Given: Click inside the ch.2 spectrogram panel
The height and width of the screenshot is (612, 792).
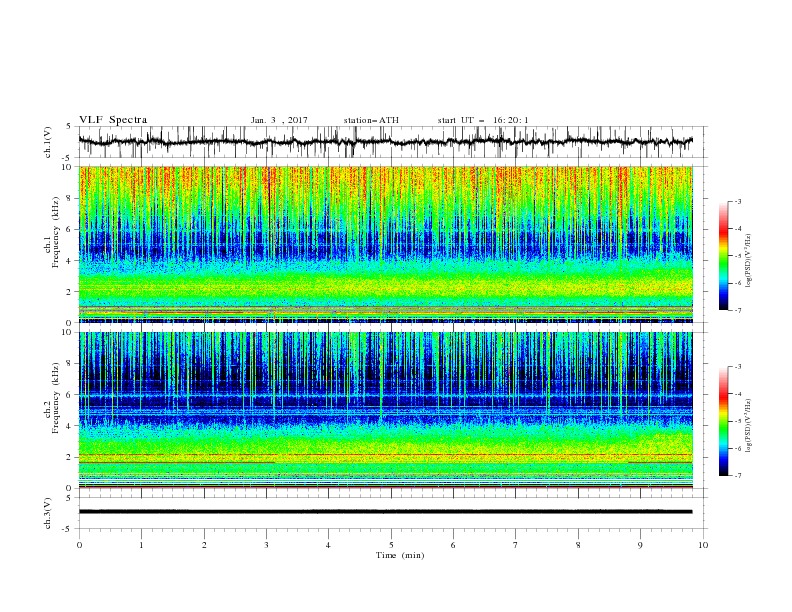Looking at the screenshot, I should click(385, 410).
